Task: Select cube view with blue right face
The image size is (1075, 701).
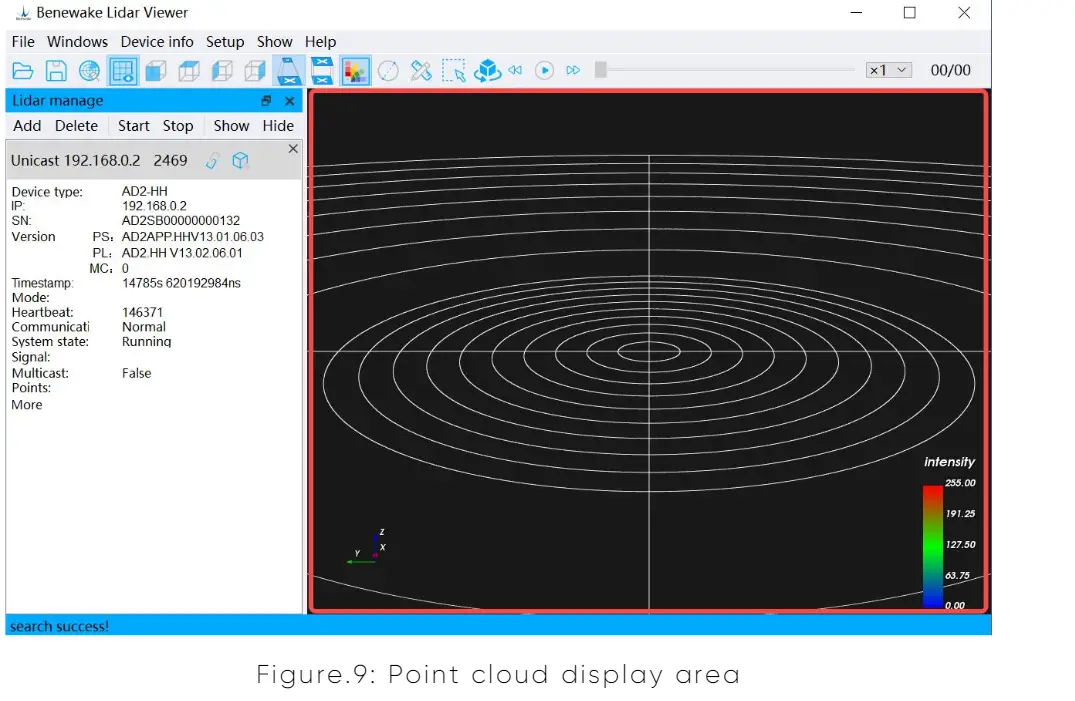Action: [x=255, y=71]
